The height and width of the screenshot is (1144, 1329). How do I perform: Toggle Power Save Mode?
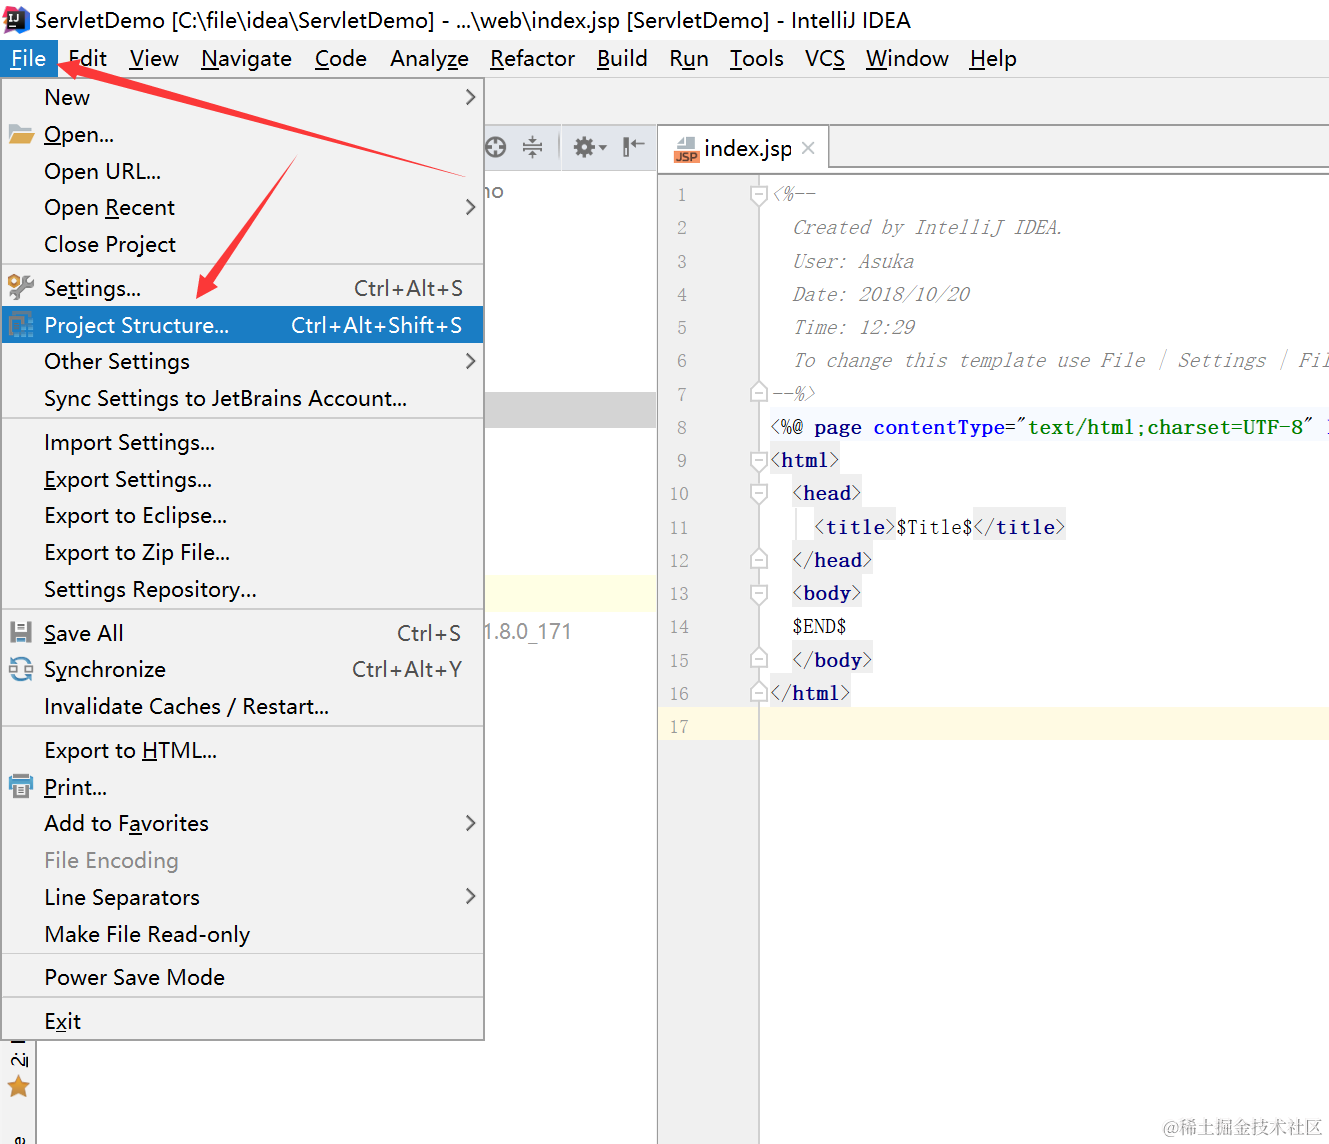243,977
